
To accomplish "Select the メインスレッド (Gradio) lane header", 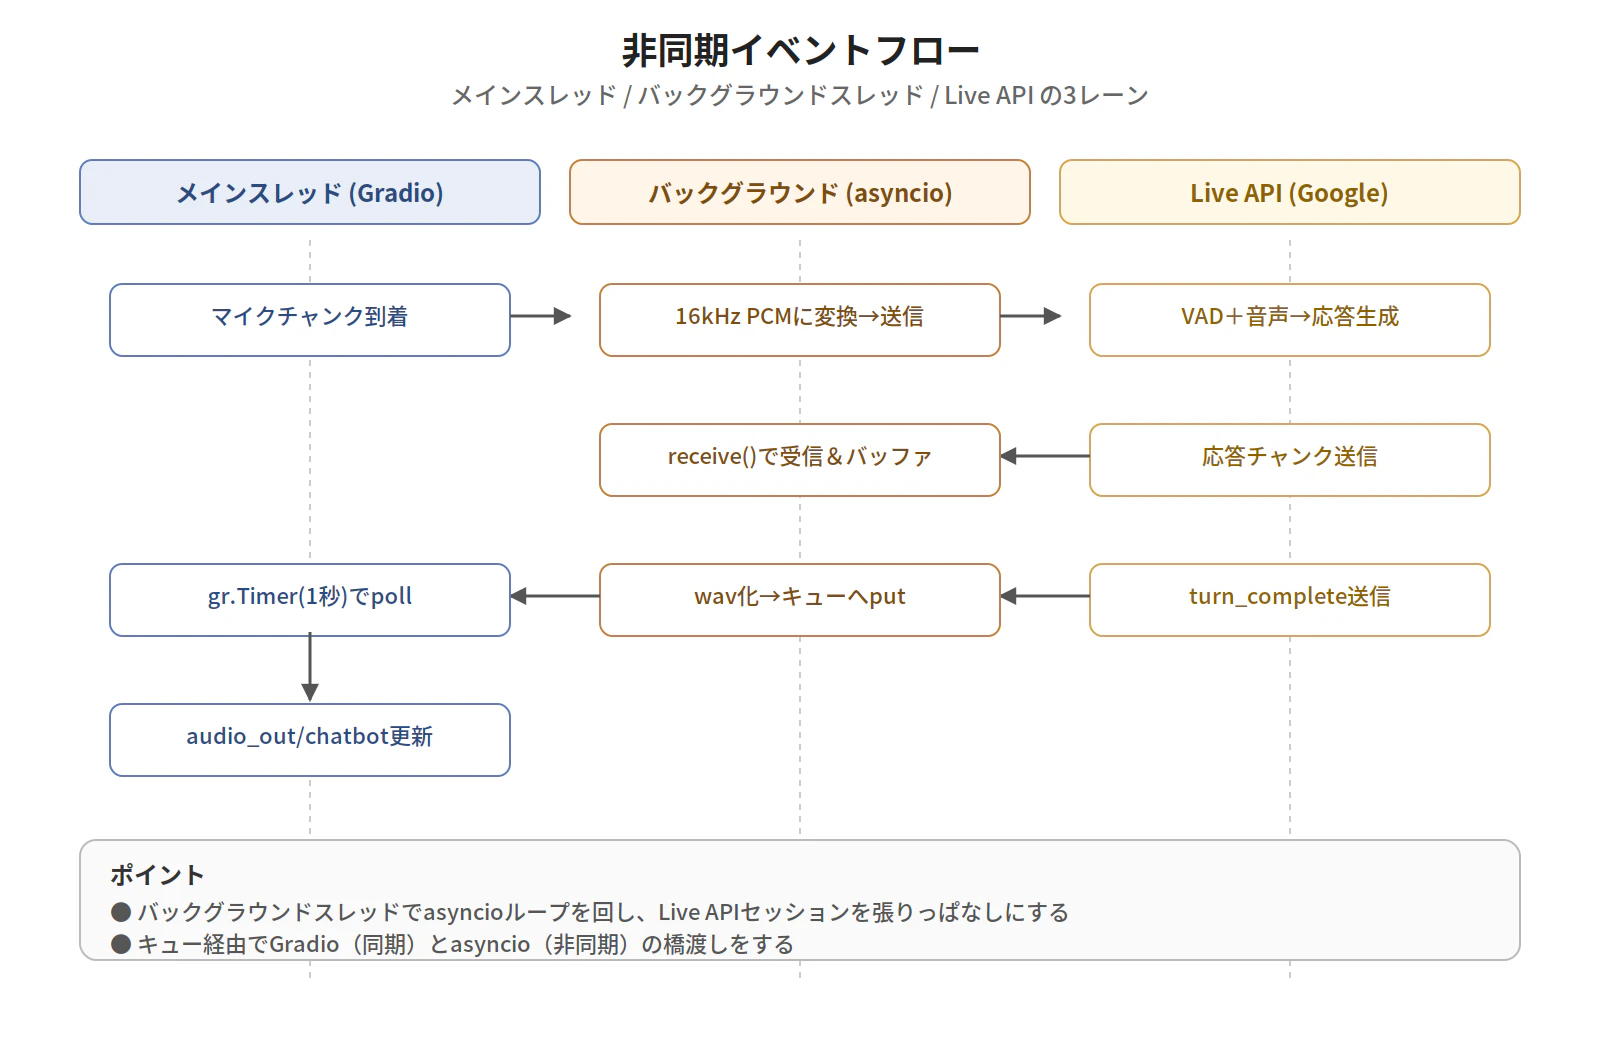I will pos(310,192).
